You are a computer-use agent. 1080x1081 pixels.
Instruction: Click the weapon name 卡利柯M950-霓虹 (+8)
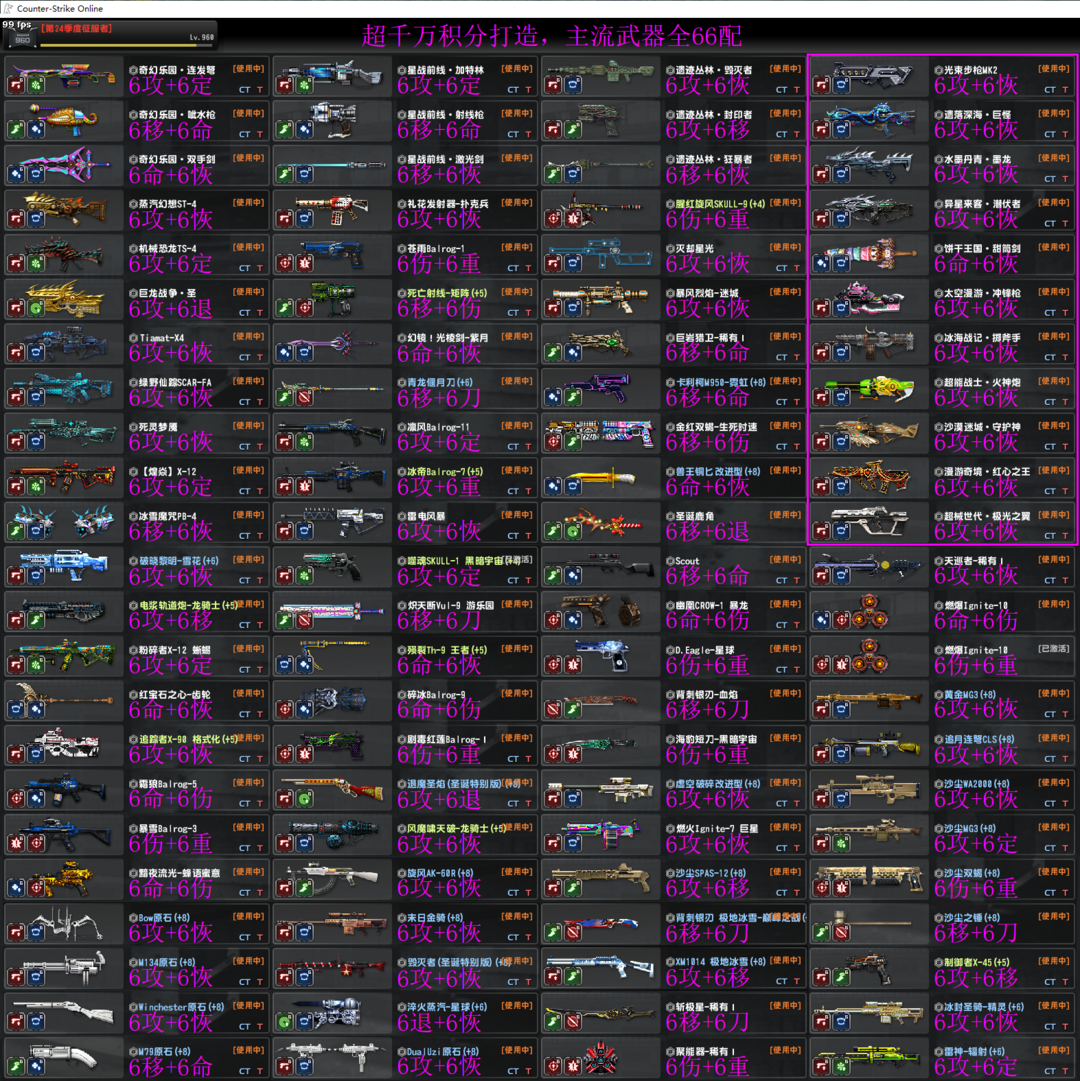720,382
